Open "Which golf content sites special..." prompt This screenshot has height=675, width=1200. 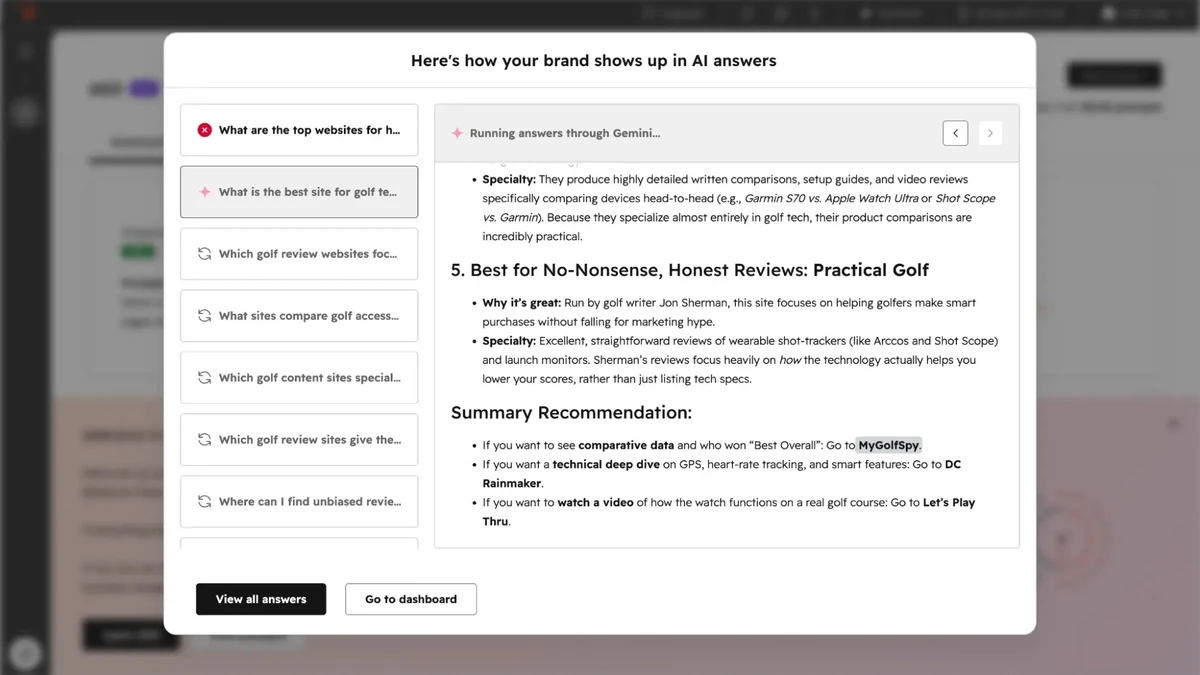coord(299,378)
